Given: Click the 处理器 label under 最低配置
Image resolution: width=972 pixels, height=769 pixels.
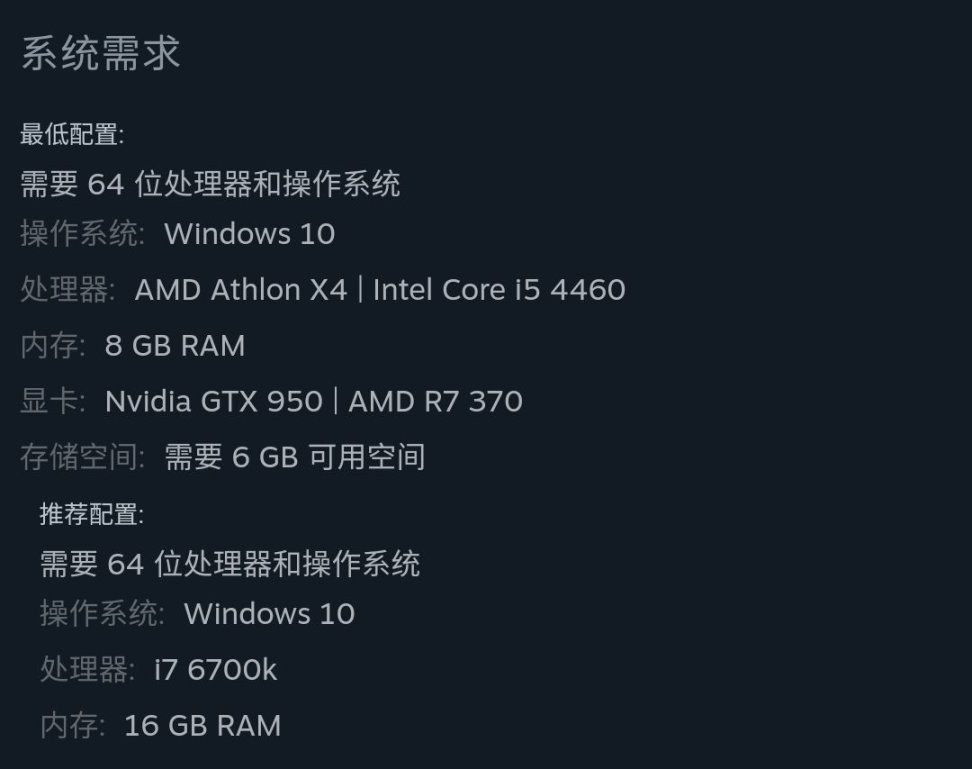Looking at the screenshot, I should click(67, 290).
